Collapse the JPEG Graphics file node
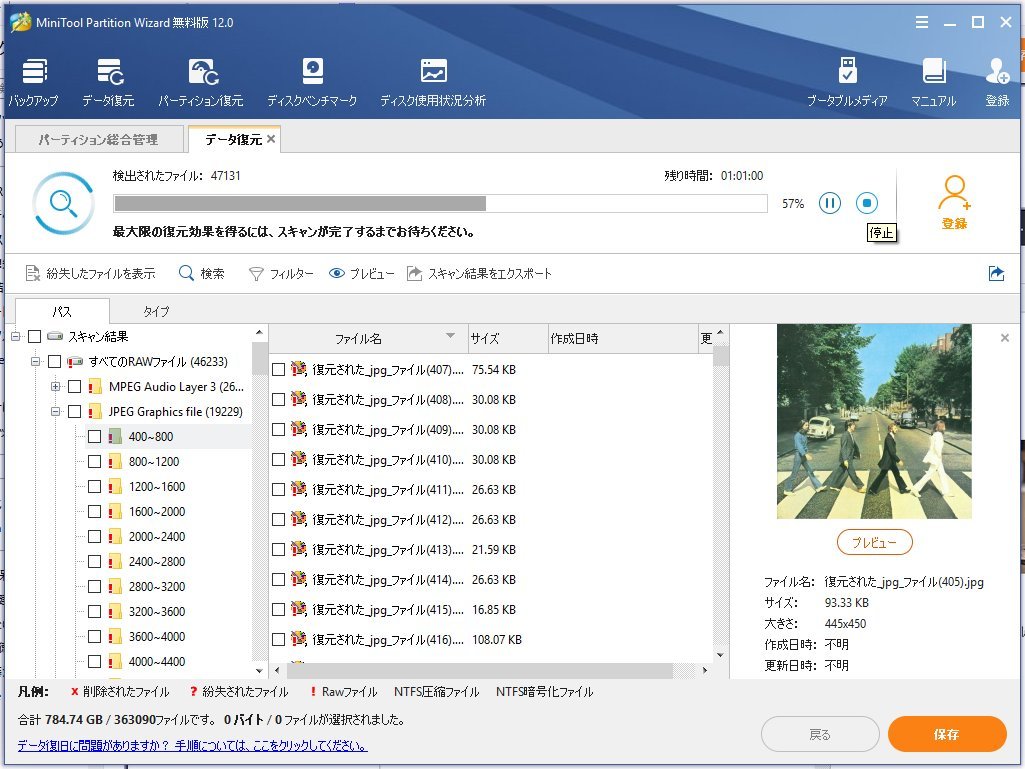Screen dimensions: 1025x769 tap(56, 411)
